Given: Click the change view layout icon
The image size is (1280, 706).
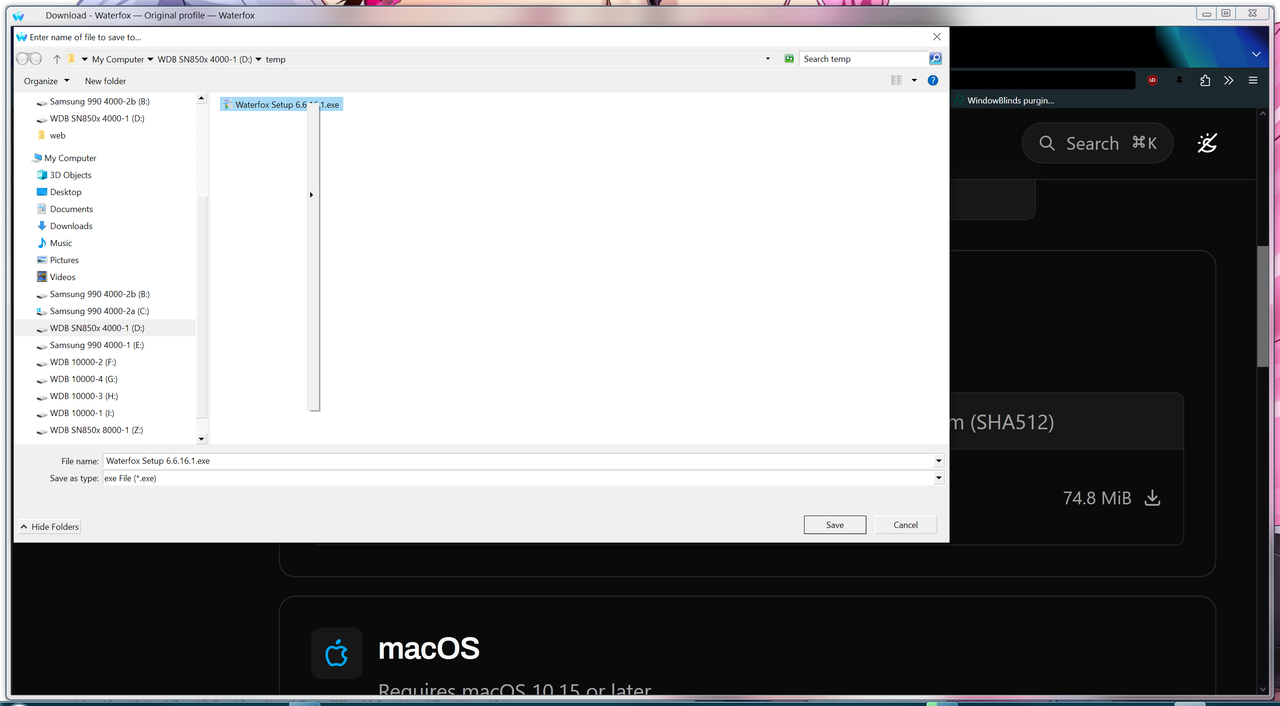Looking at the screenshot, I should click(897, 81).
